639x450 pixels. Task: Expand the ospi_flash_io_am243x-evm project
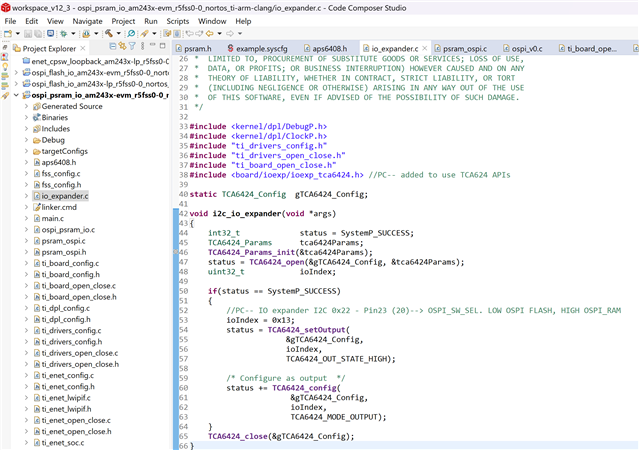16,73
